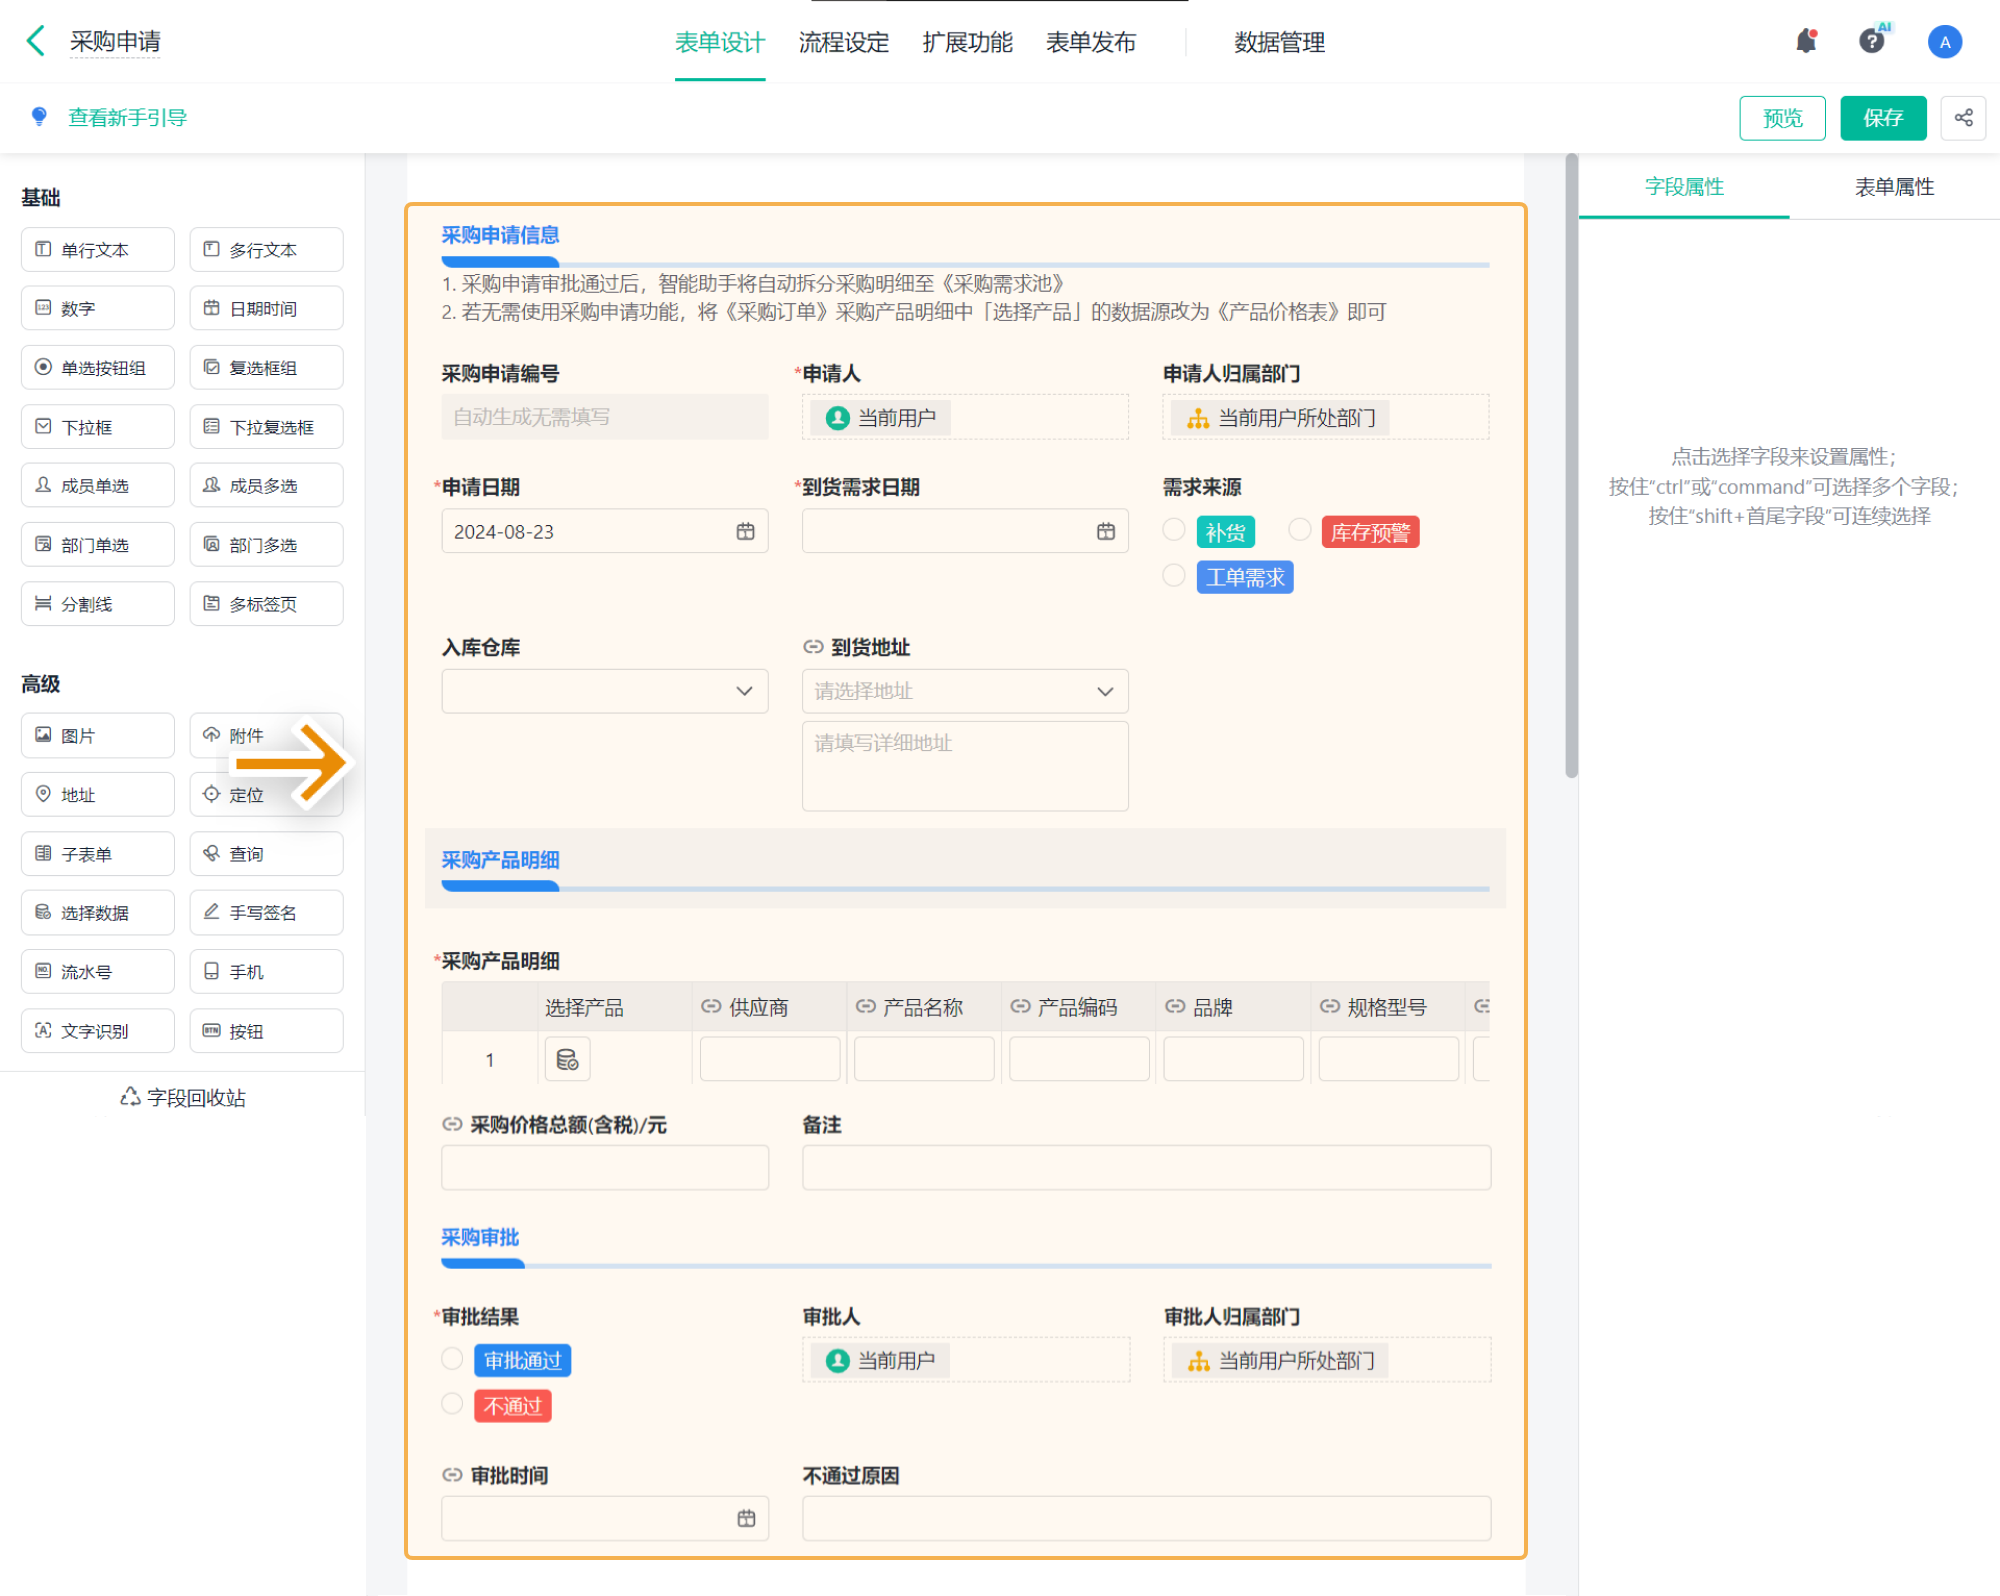Select the 补货 radio option
The image size is (2000, 1596).
click(x=1174, y=530)
